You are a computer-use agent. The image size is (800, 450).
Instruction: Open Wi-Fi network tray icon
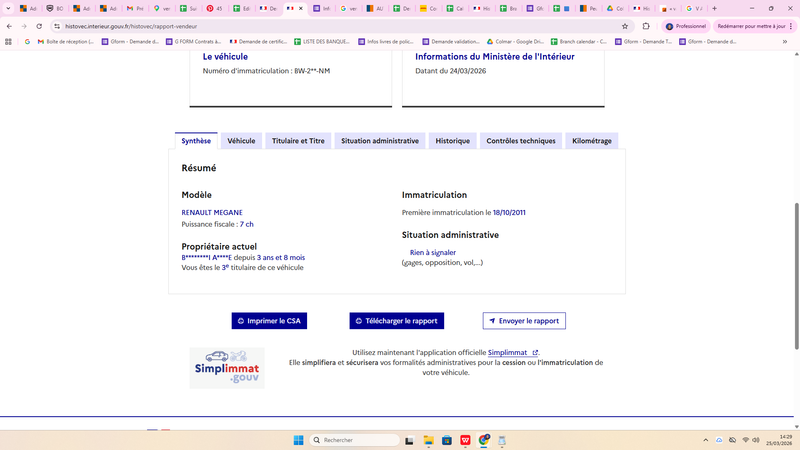[x=745, y=440]
